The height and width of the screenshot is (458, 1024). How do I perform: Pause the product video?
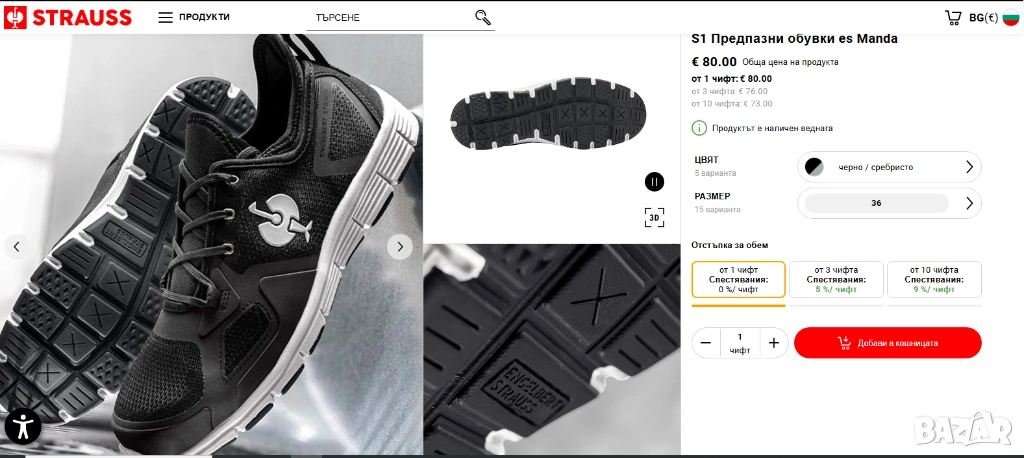pos(654,181)
